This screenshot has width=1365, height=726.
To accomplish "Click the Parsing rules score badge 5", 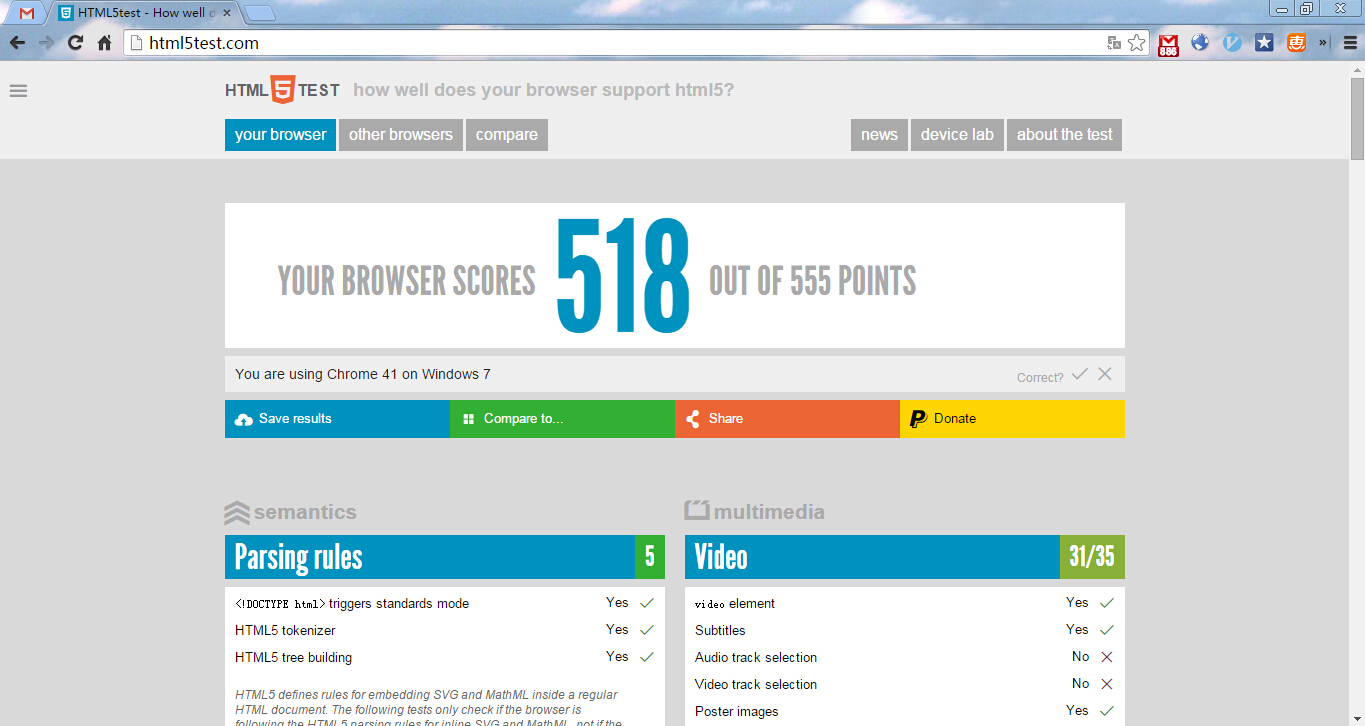I will pyautogui.click(x=650, y=557).
